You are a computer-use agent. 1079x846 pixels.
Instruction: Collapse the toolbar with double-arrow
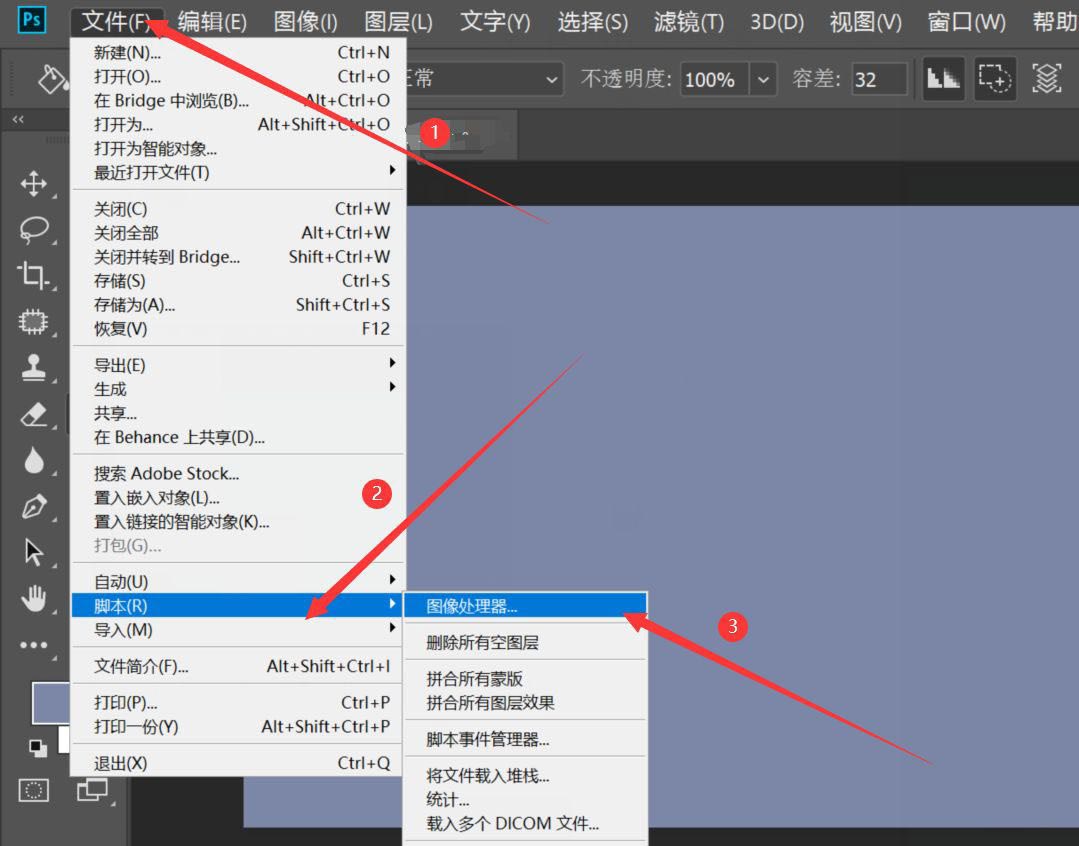18,119
